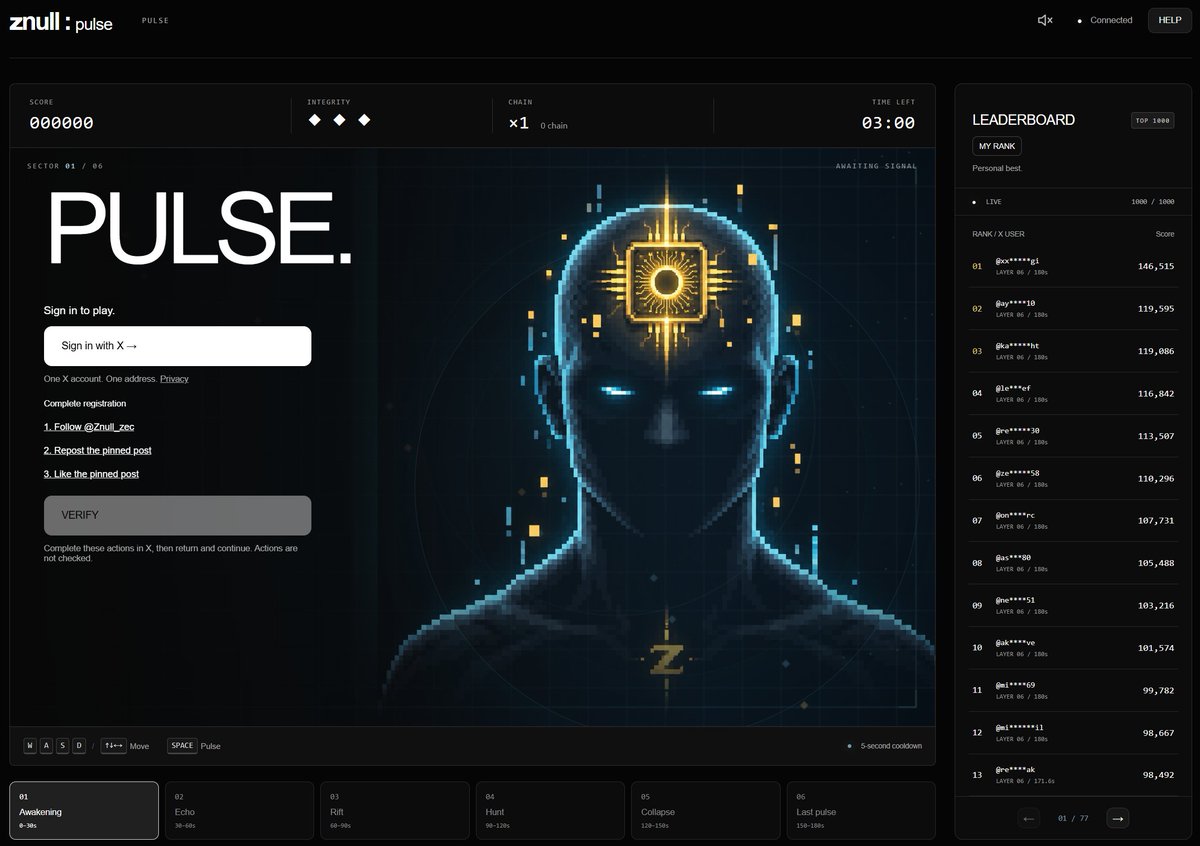The height and width of the screenshot is (846, 1200).
Task: Click leaderboard score 101,574
Action: 1156,648
